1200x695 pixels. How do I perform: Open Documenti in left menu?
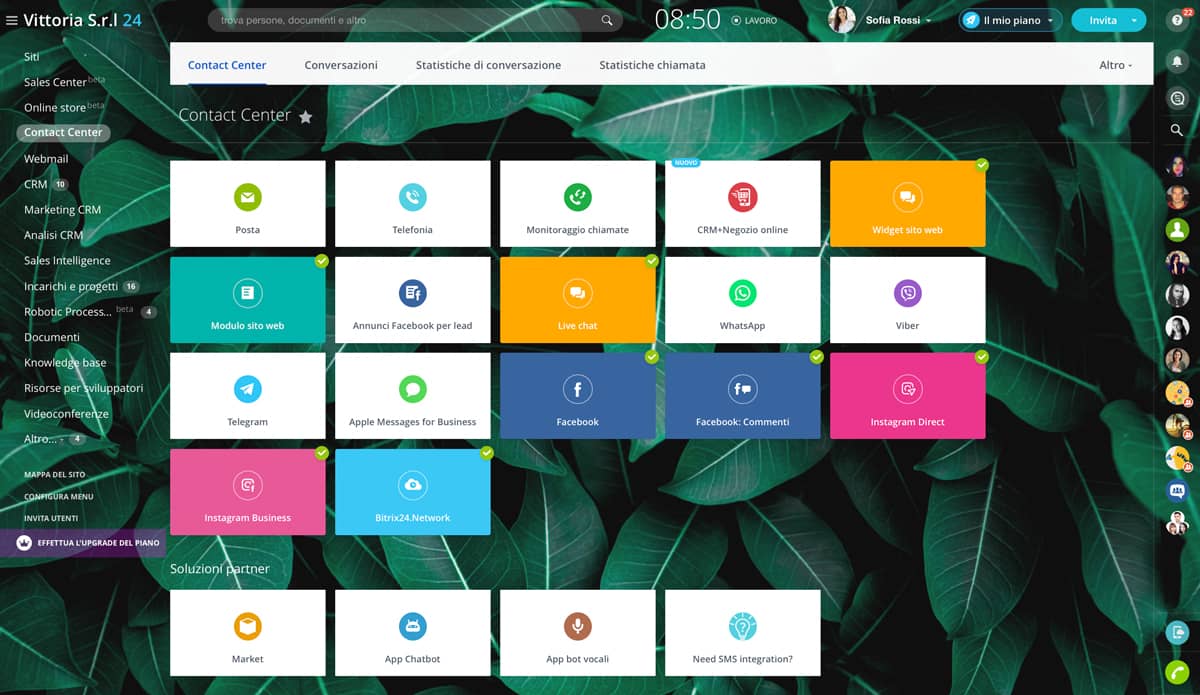[51, 337]
